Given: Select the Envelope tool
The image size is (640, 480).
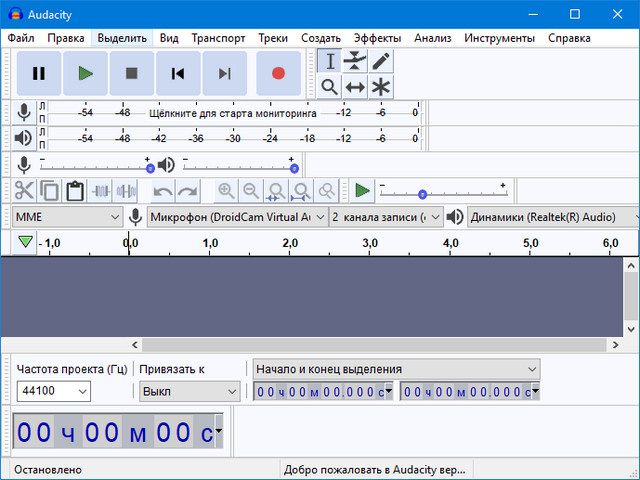Looking at the screenshot, I should coord(355,61).
